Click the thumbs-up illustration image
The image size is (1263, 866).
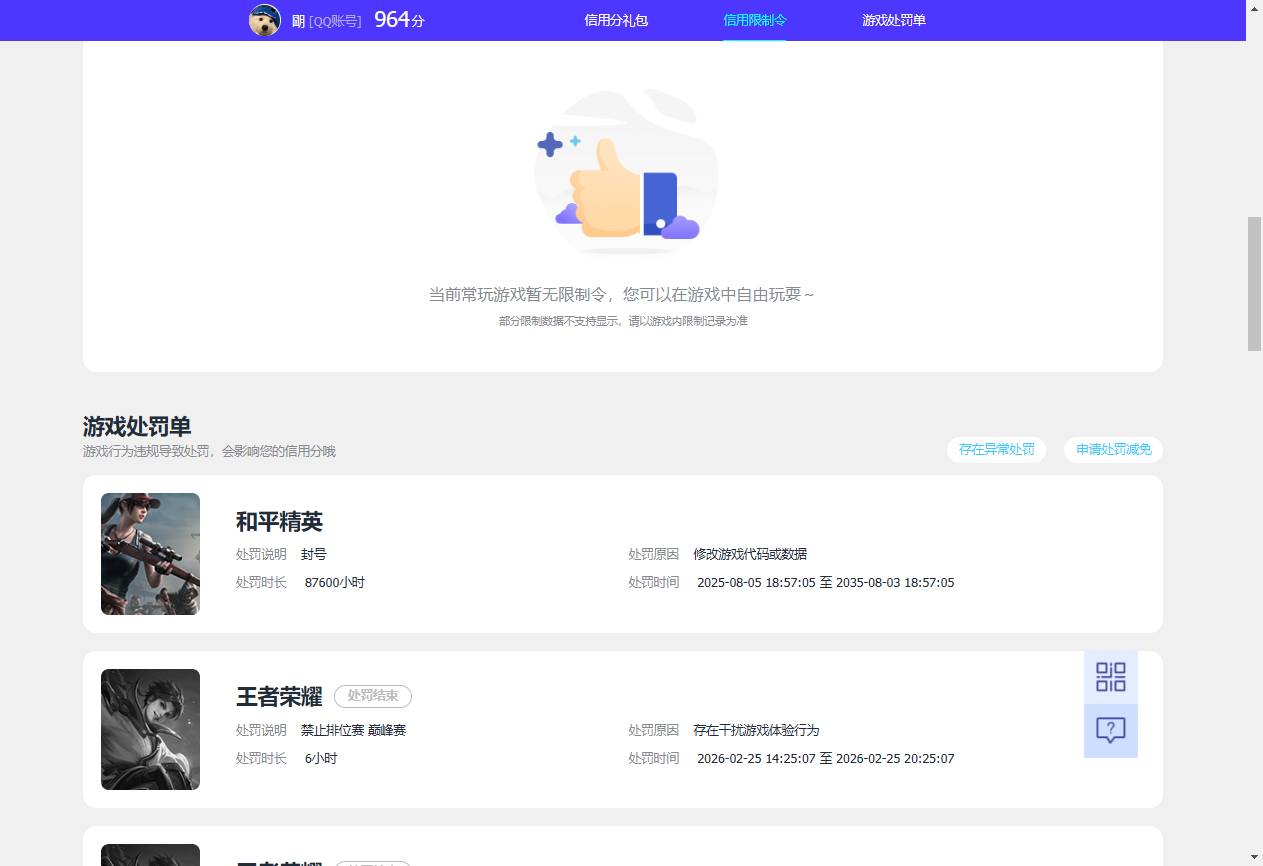click(x=624, y=170)
